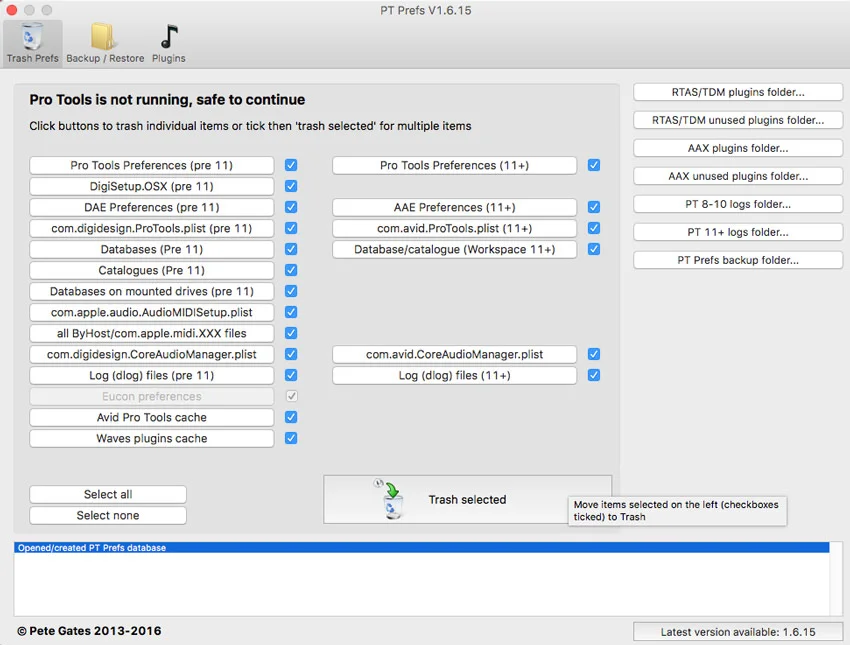Toggle com.digidesign.ProTools.plist checkbox

(291, 228)
